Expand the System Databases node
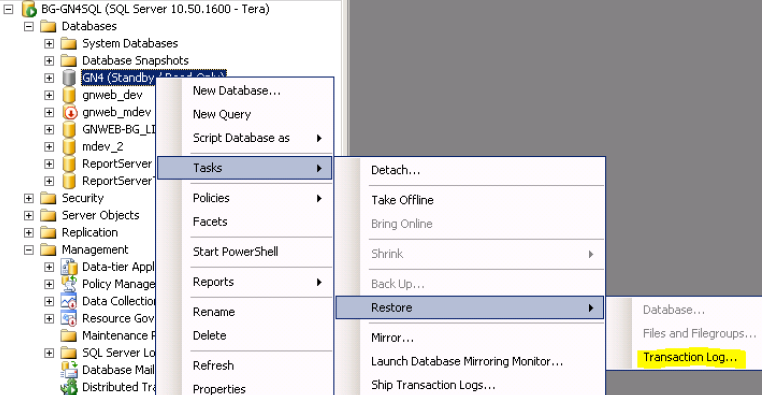Screen dimensions: 763x399 (x=49, y=44)
